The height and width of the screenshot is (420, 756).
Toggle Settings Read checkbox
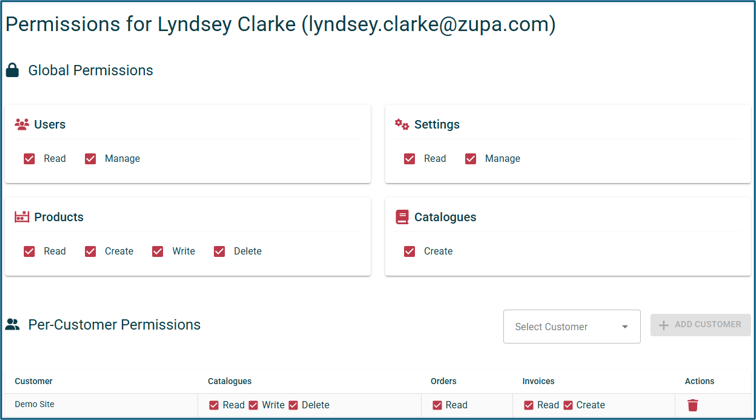click(409, 159)
